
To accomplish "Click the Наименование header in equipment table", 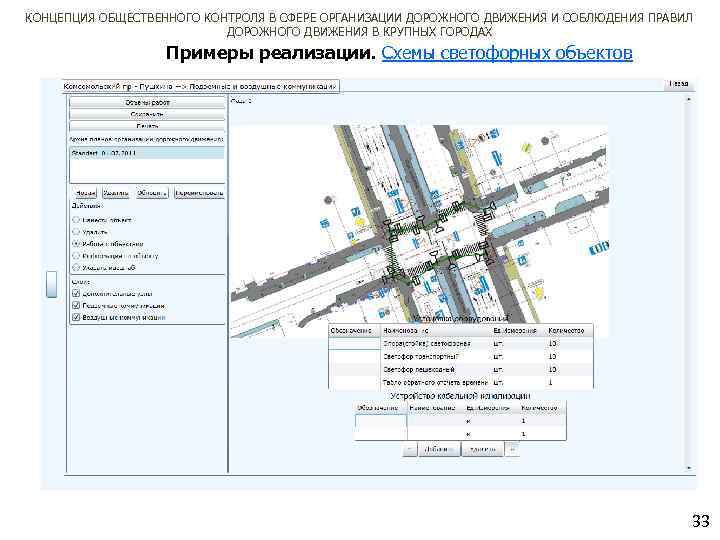I will 435,331.
